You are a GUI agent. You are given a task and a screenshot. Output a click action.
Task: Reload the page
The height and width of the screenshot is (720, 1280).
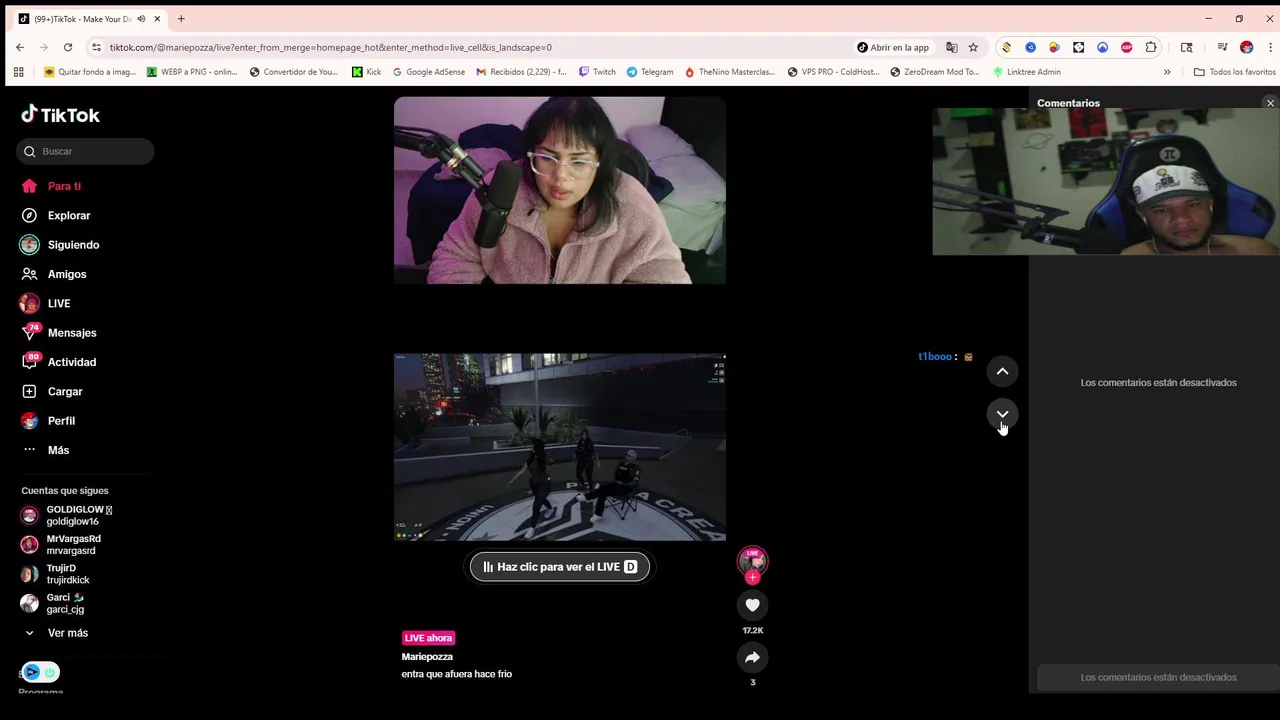pyautogui.click(x=68, y=47)
